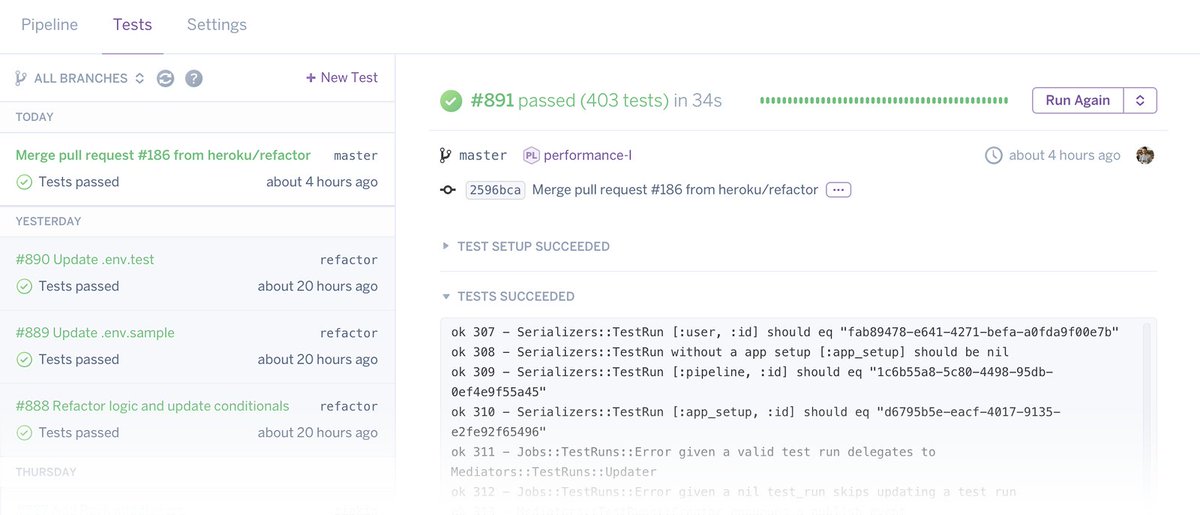Click the 'TODAY' section header

tap(35, 117)
